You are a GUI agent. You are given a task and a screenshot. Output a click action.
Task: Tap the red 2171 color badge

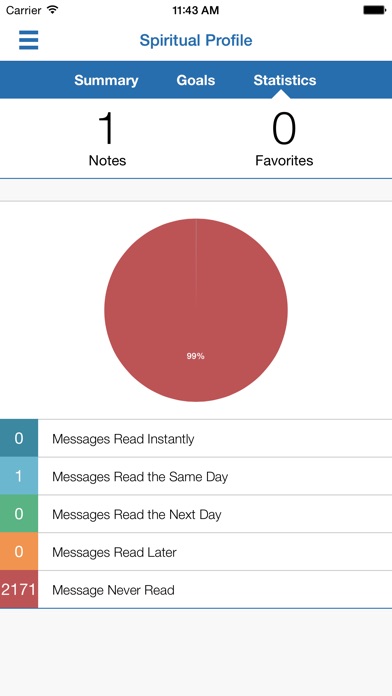pyautogui.click(x=19, y=589)
